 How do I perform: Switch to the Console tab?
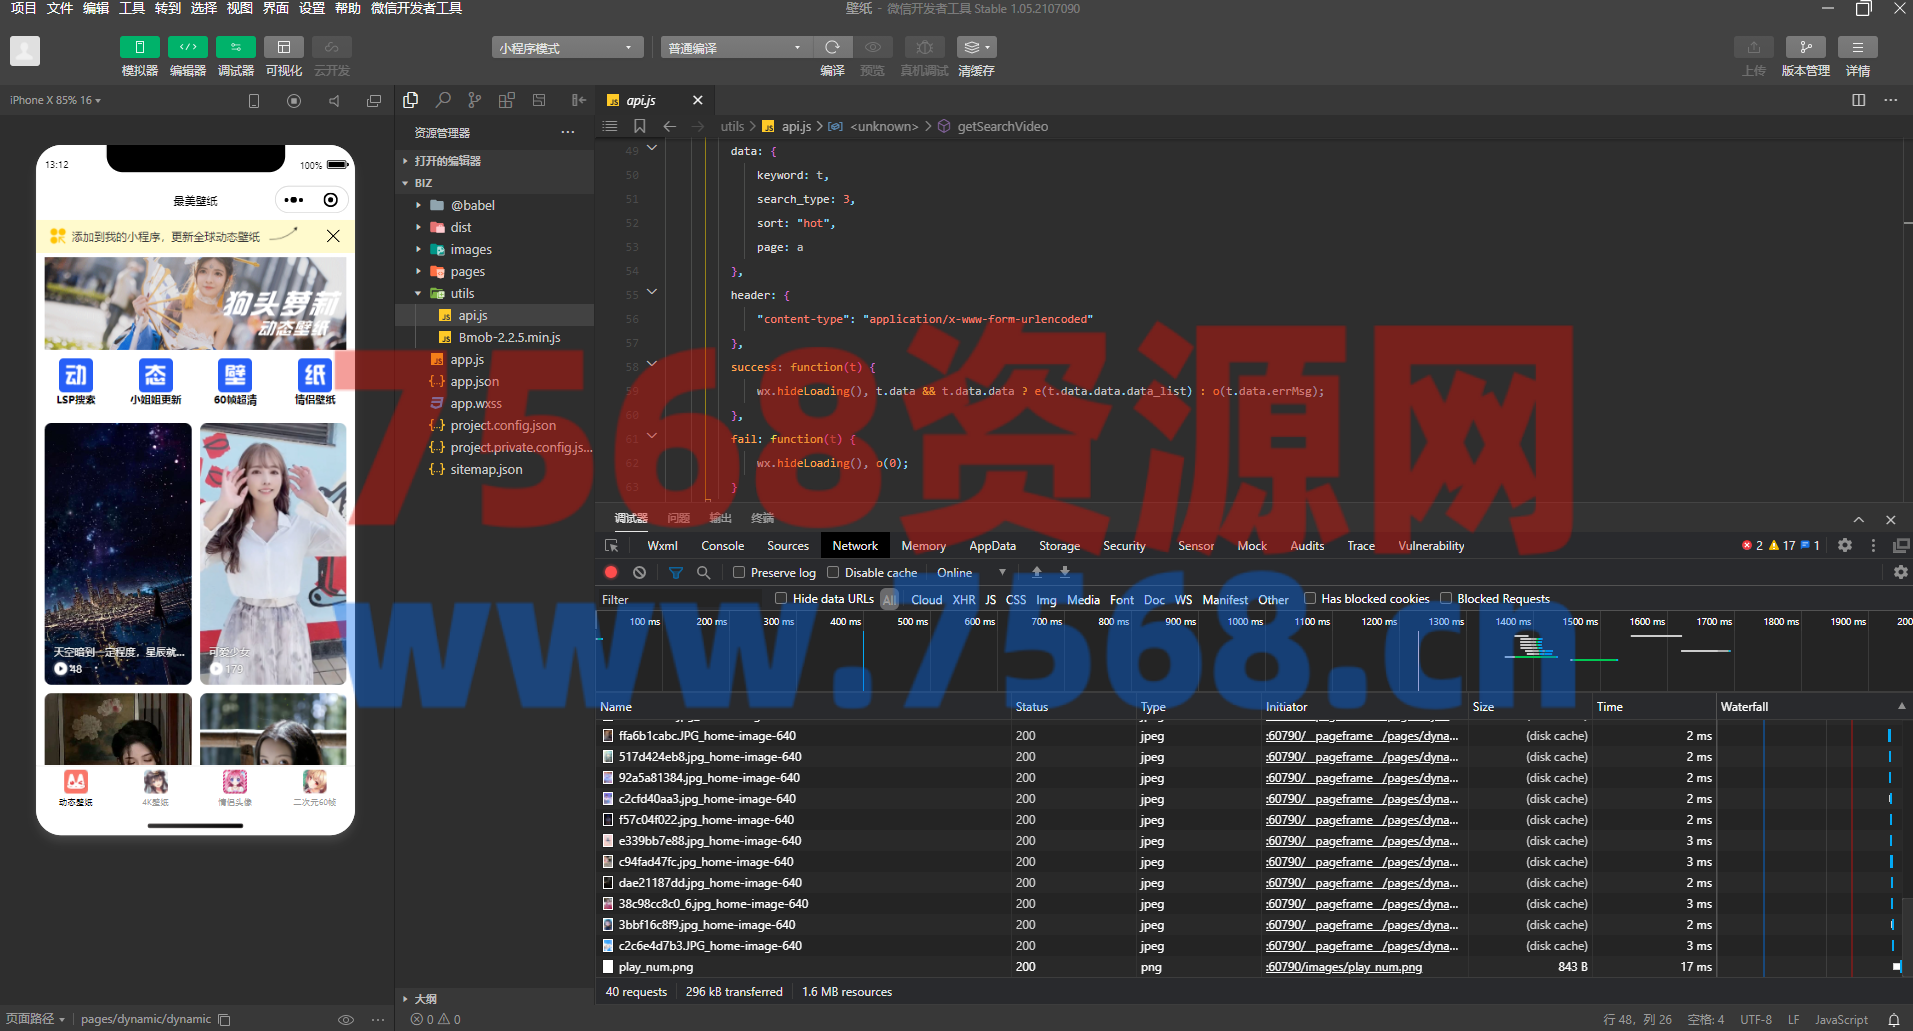pyautogui.click(x=722, y=546)
